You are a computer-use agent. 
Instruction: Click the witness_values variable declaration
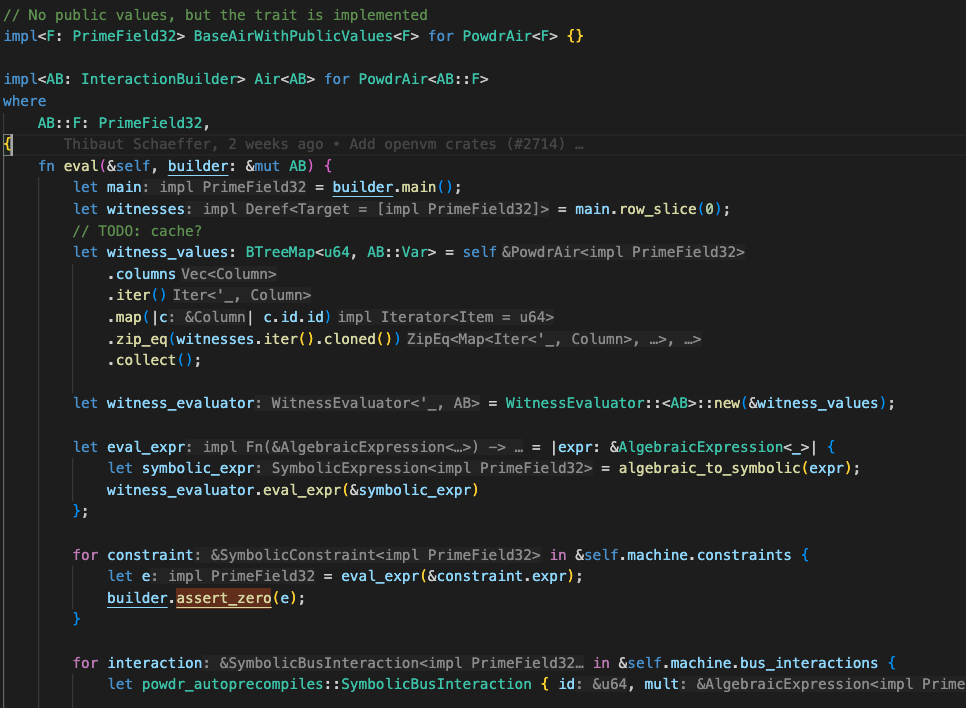pos(167,252)
